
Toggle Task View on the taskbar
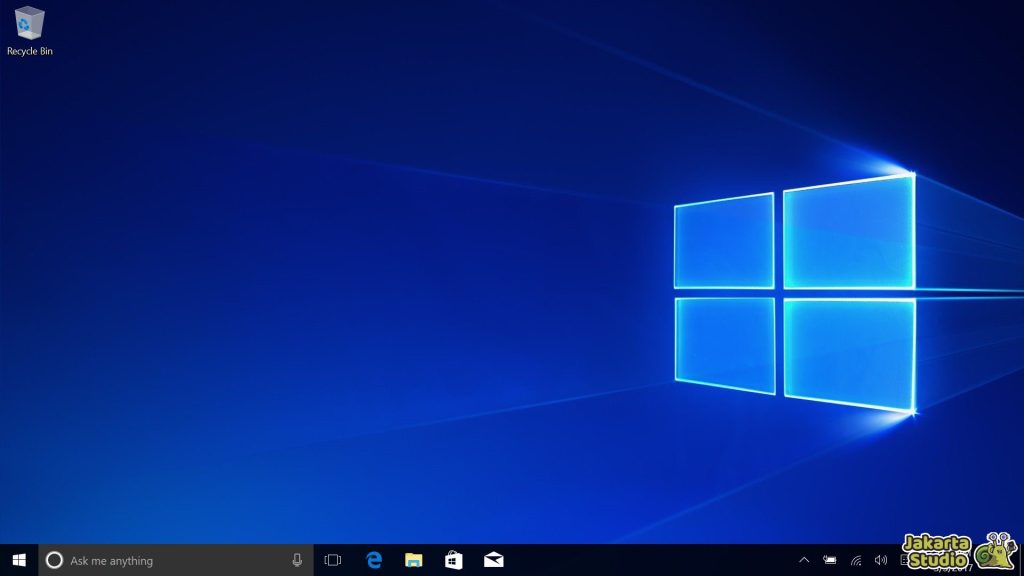point(332,560)
